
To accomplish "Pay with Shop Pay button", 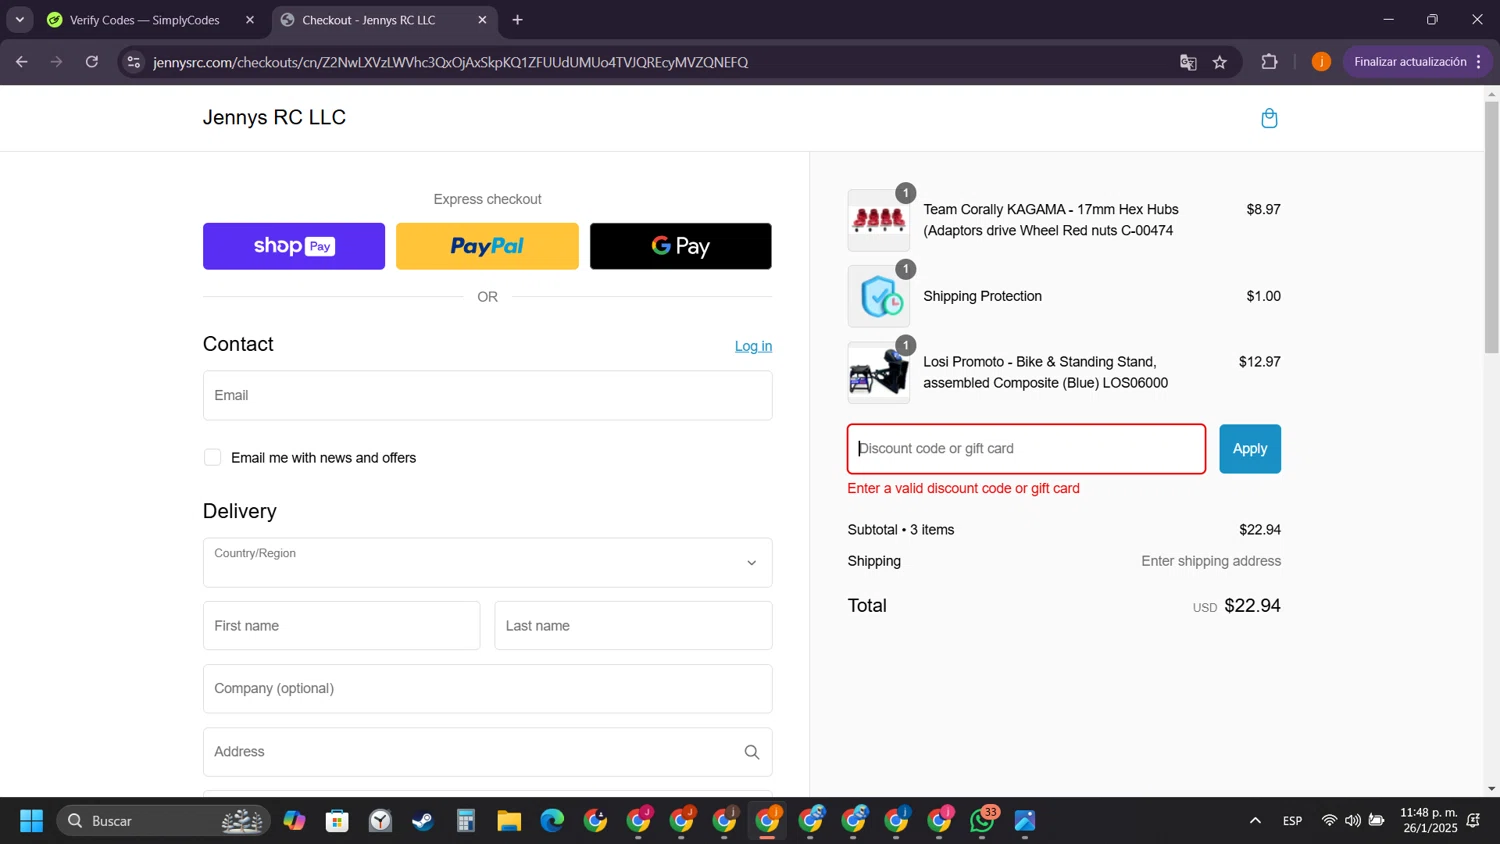I will pyautogui.click(x=294, y=246).
